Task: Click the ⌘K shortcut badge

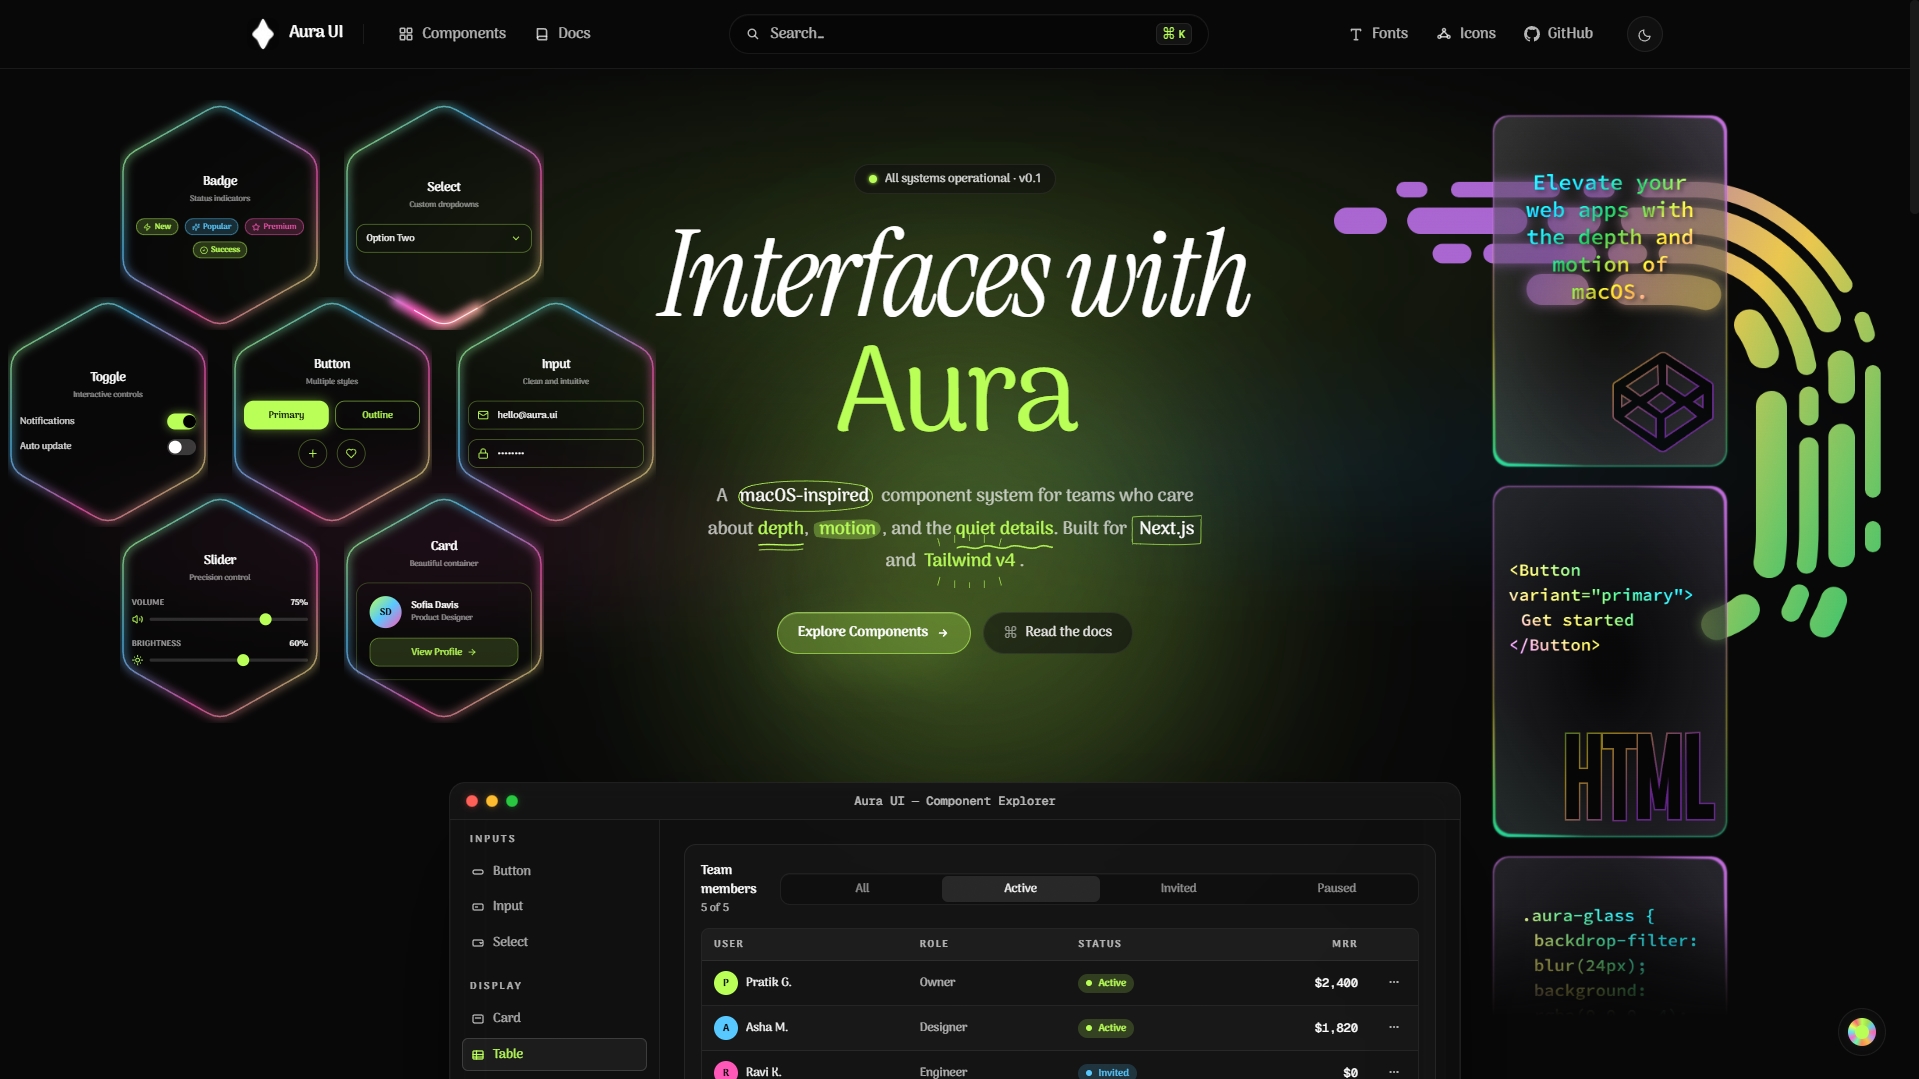Action: pos(1174,34)
